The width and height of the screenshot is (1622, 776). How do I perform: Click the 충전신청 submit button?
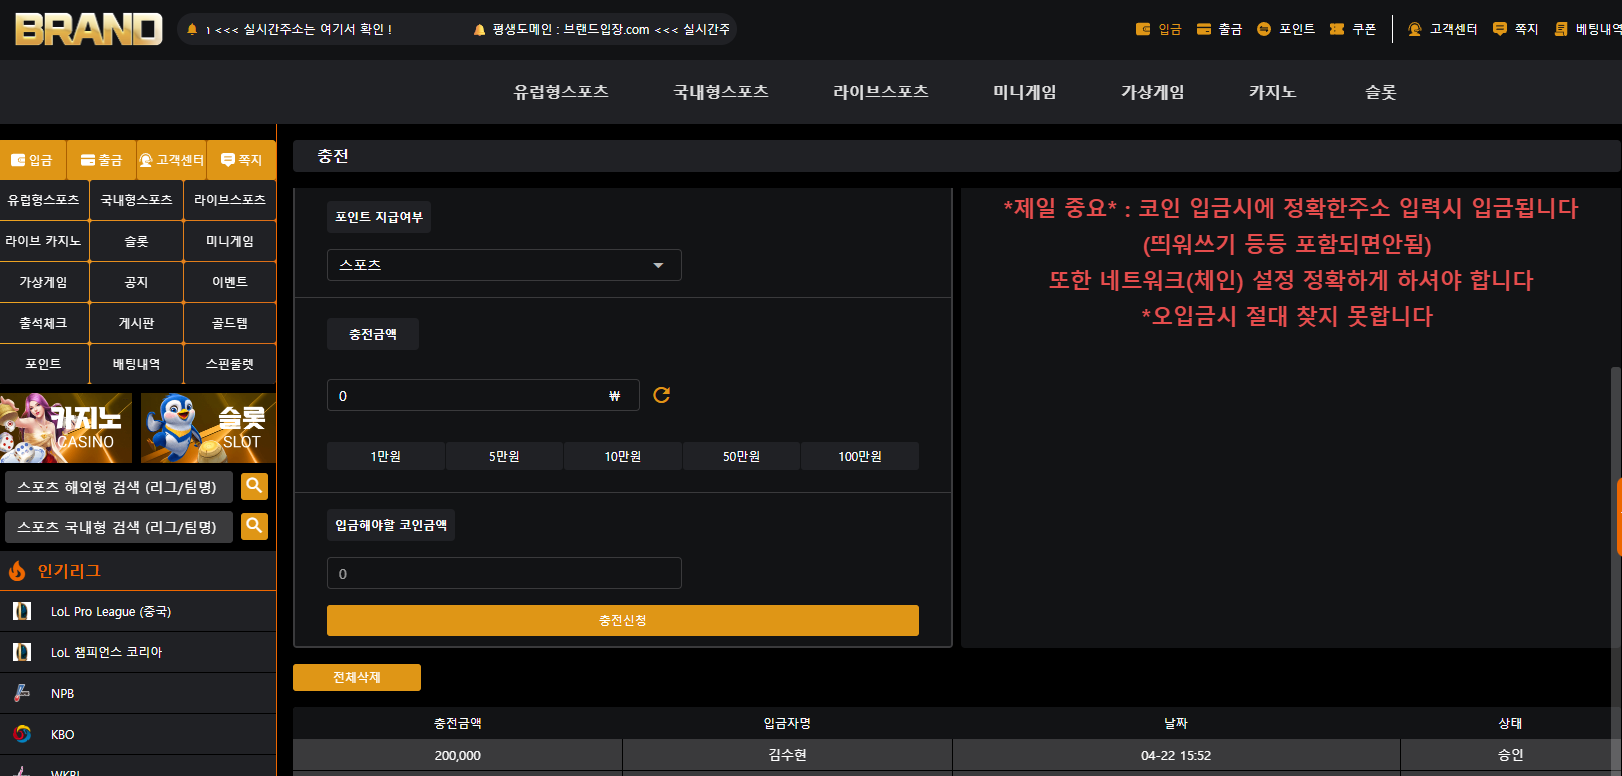click(x=622, y=620)
